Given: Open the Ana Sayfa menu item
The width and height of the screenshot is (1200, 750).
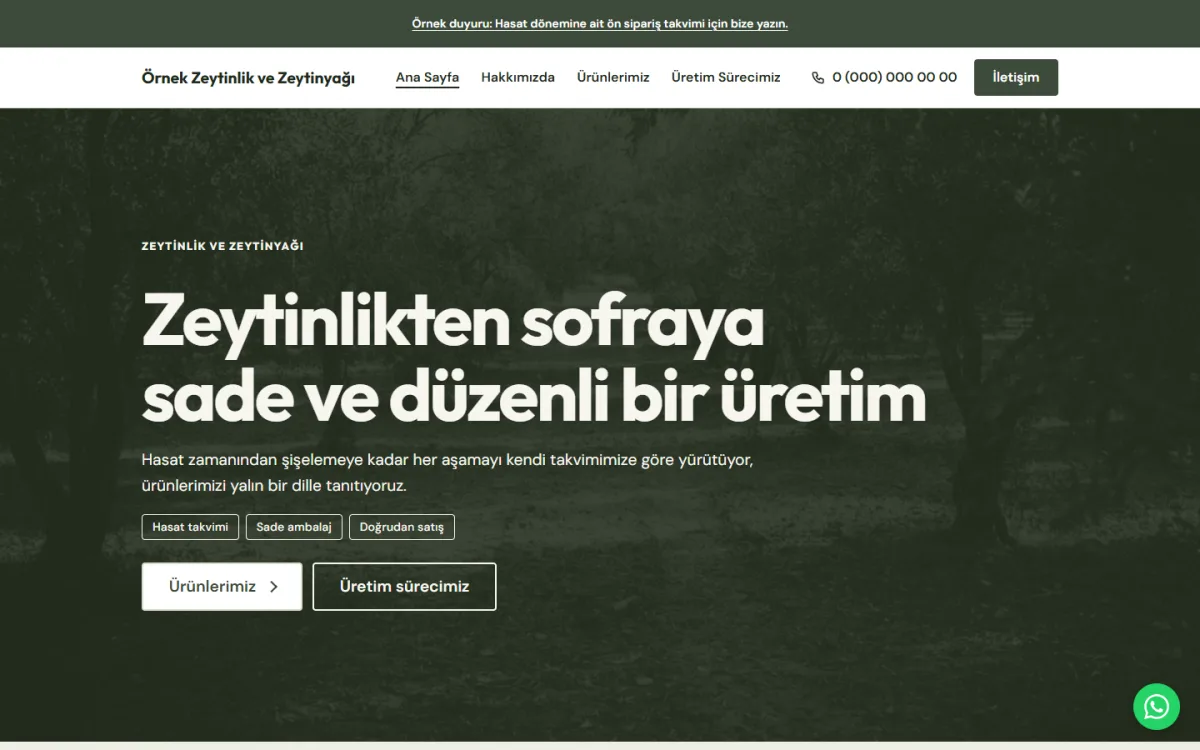Looking at the screenshot, I should pos(427,77).
